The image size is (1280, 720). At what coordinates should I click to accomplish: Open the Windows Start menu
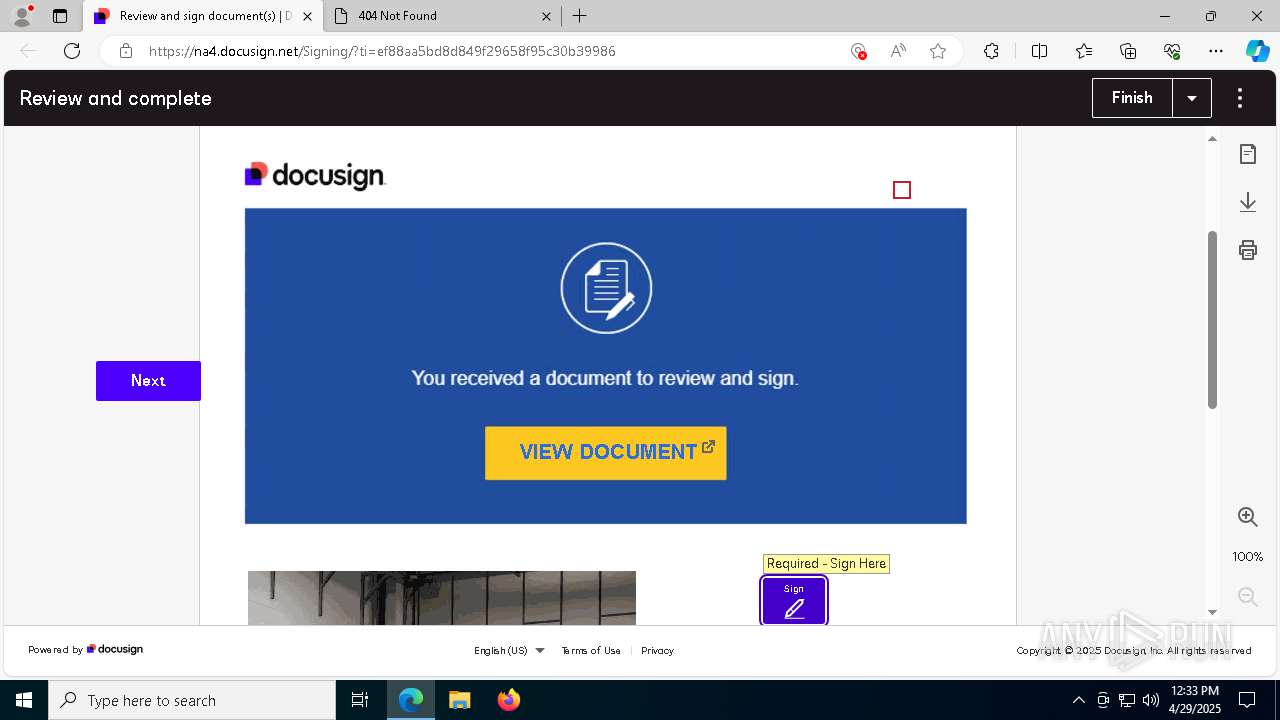(x=24, y=700)
